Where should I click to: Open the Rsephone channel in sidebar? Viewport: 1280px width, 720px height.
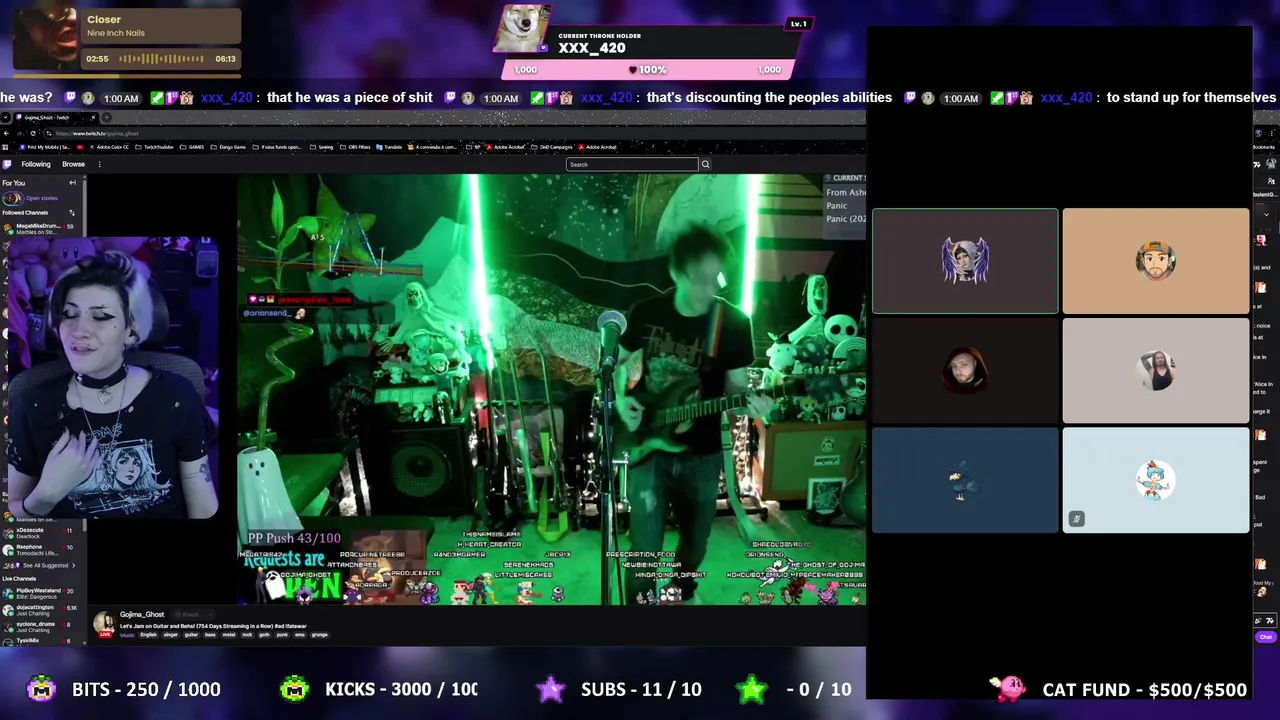click(38, 550)
